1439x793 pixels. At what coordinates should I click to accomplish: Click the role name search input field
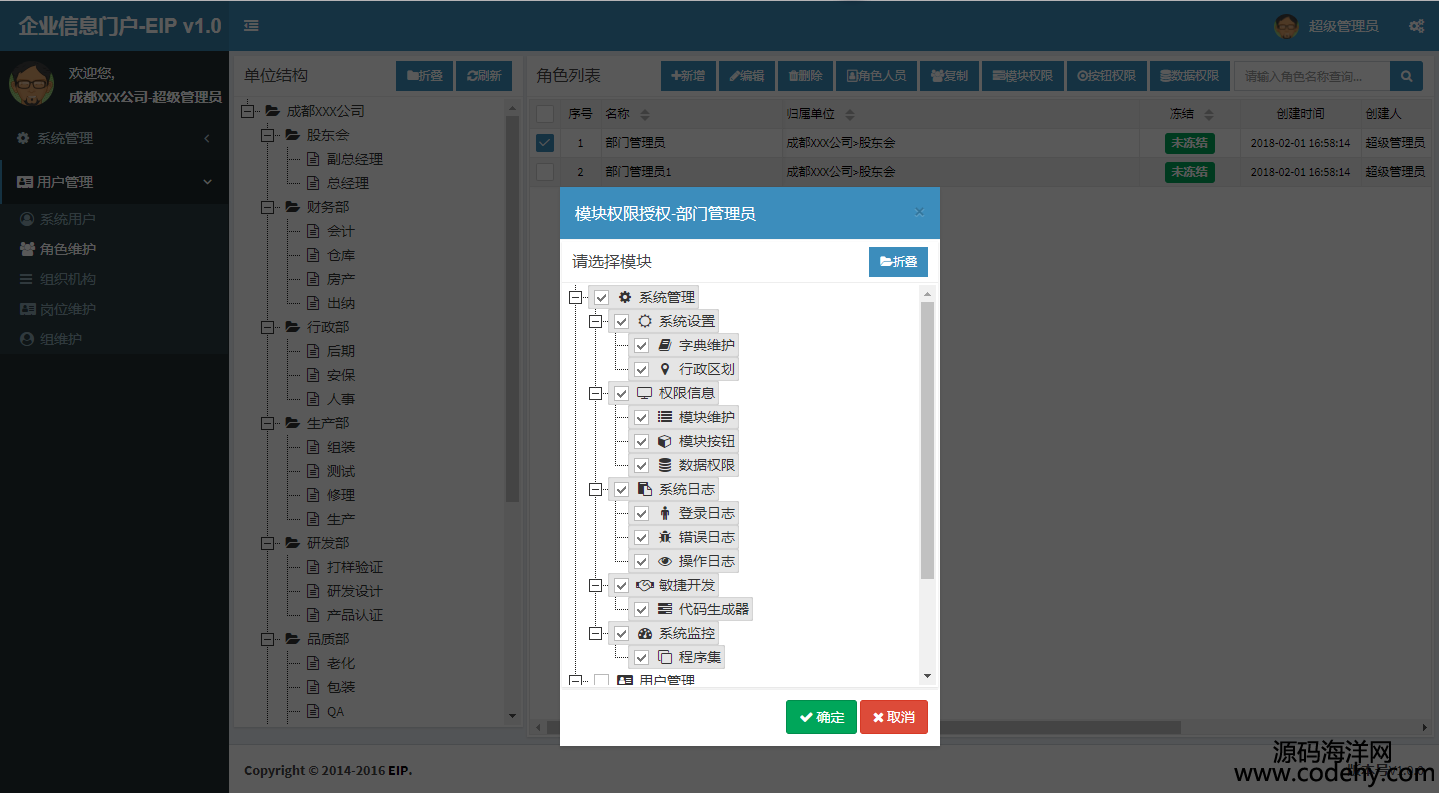[x=1312, y=76]
